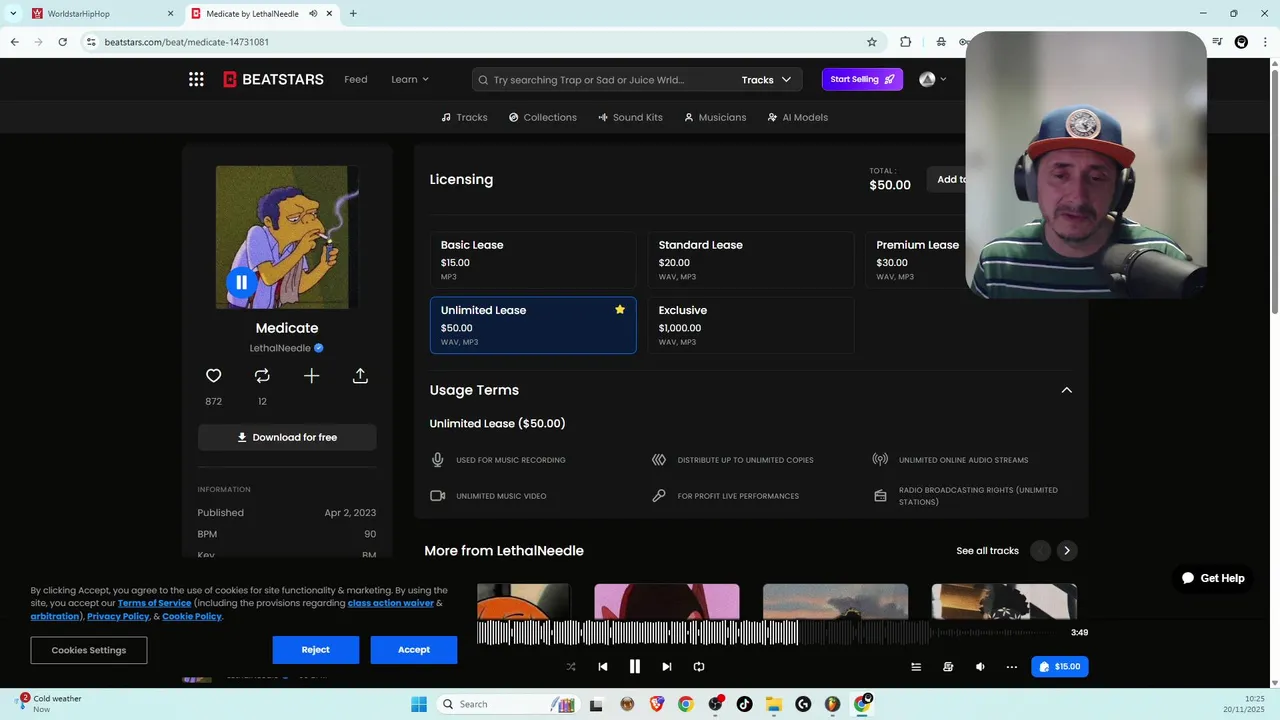Open the Cookie Policy link
This screenshot has height=720, width=1280.
(x=192, y=616)
